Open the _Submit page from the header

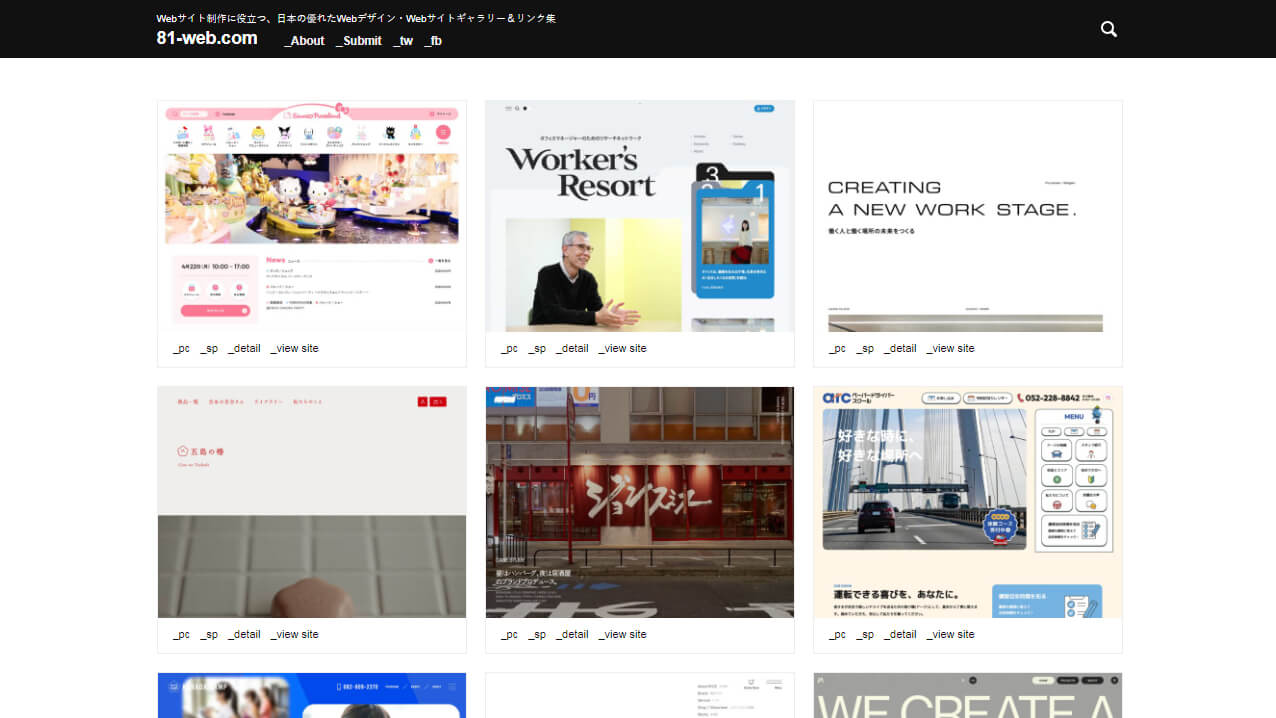click(x=359, y=41)
